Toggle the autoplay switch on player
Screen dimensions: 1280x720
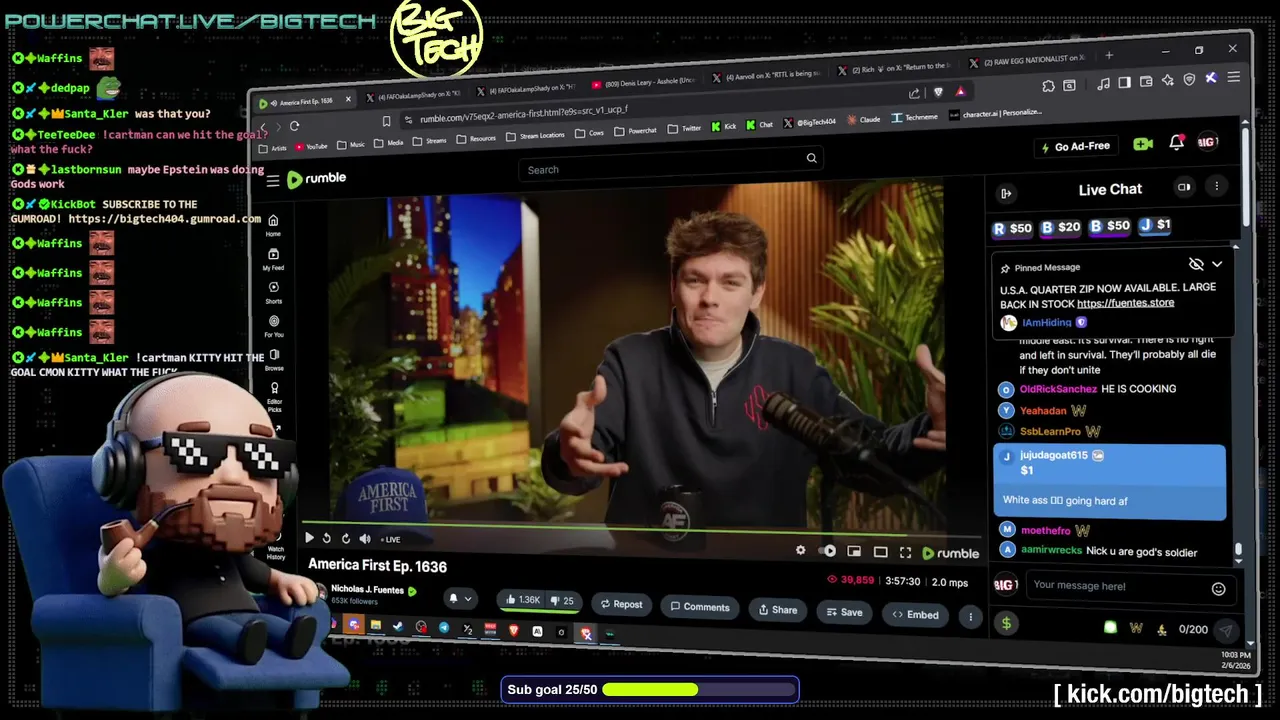coord(827,551)
